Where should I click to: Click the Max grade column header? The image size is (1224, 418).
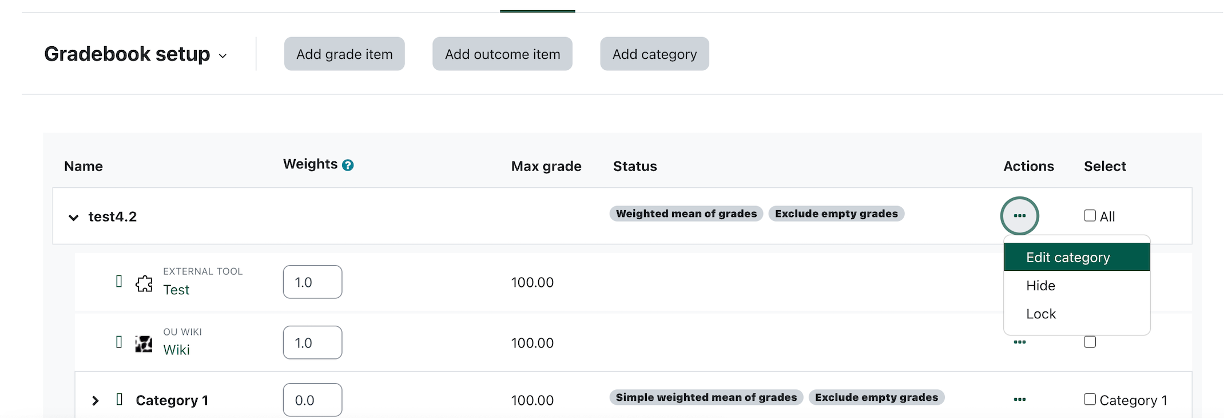point(546,166)
